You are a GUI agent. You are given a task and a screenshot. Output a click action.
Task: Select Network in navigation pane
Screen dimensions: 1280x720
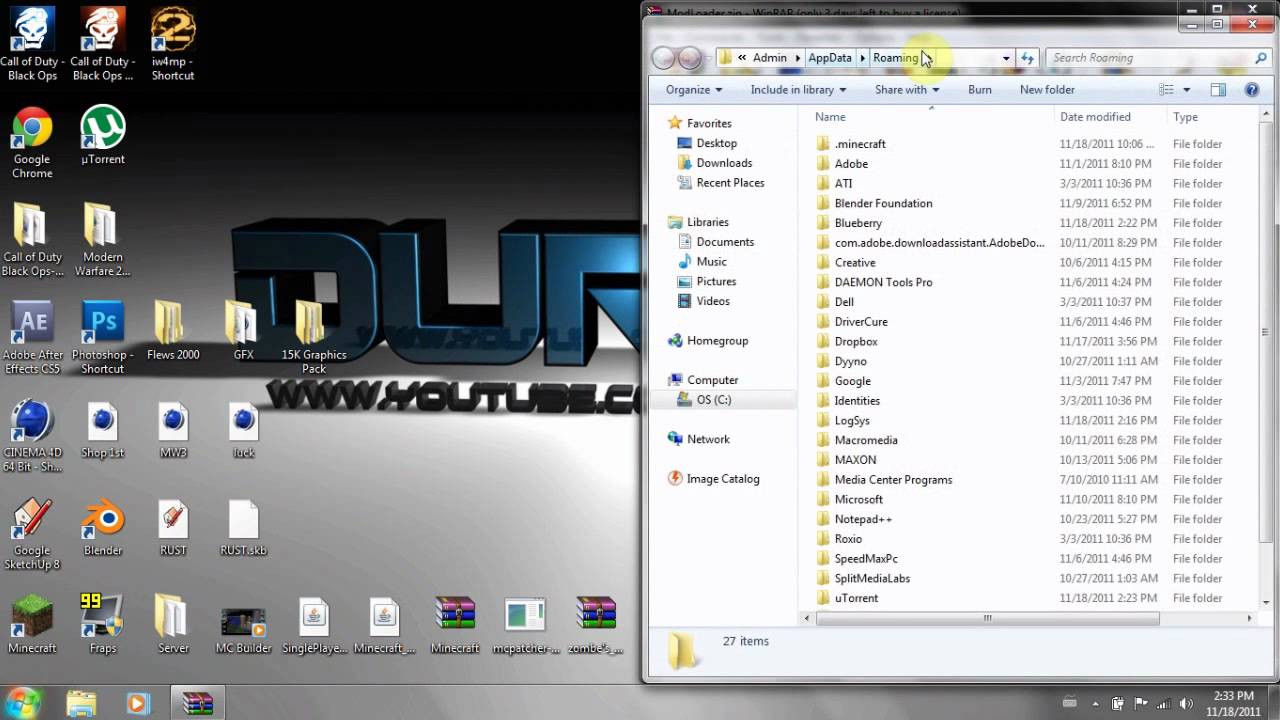click(708, 439)
